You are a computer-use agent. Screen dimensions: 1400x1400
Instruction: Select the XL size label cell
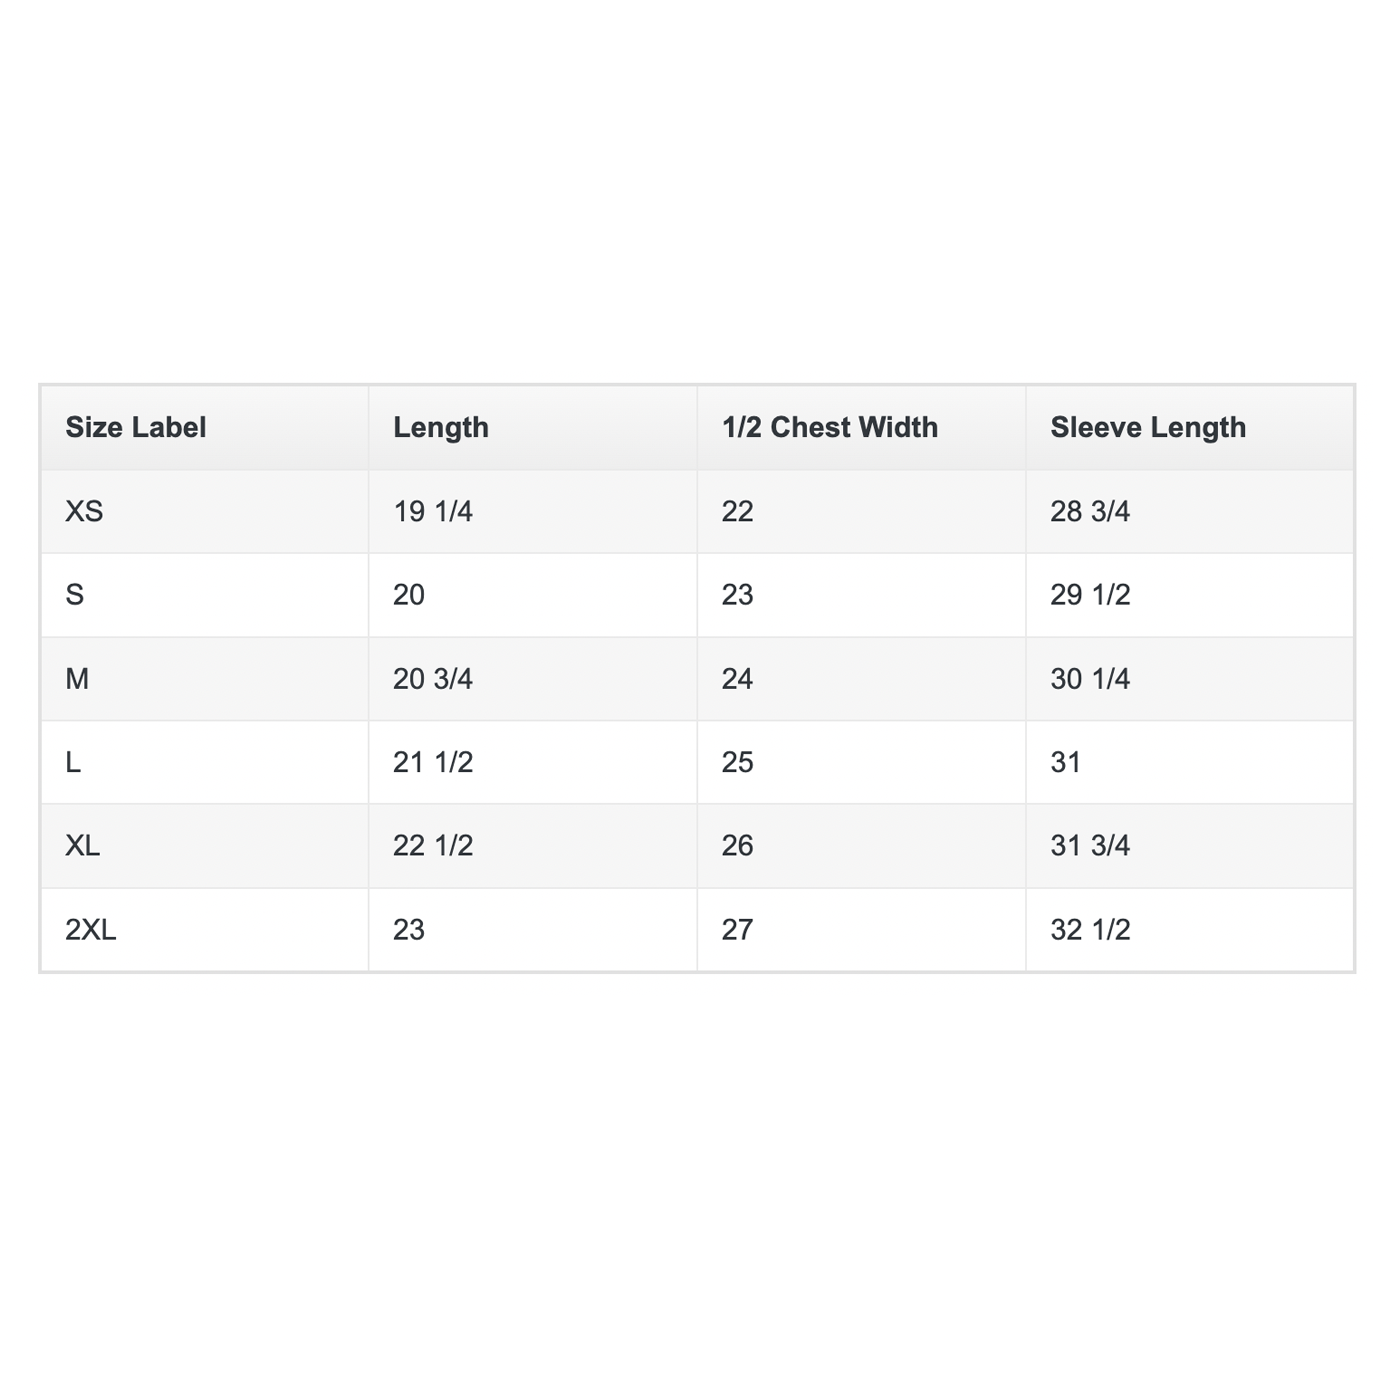tap(83, 846)
